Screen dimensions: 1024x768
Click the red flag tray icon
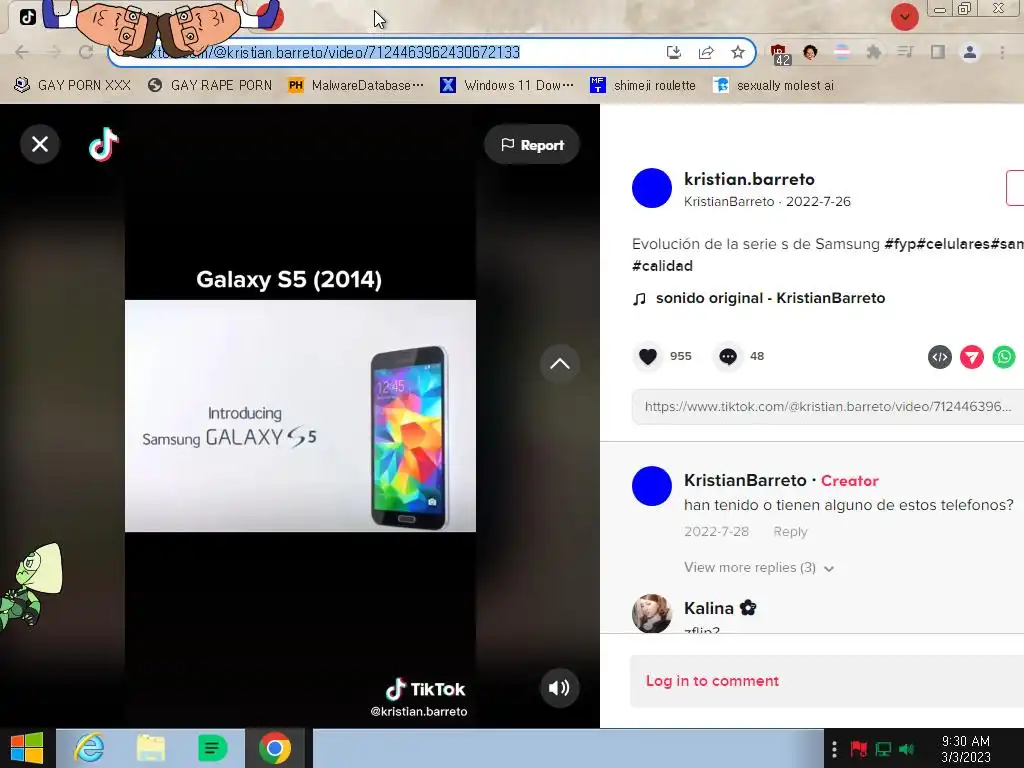pos(859,749)
